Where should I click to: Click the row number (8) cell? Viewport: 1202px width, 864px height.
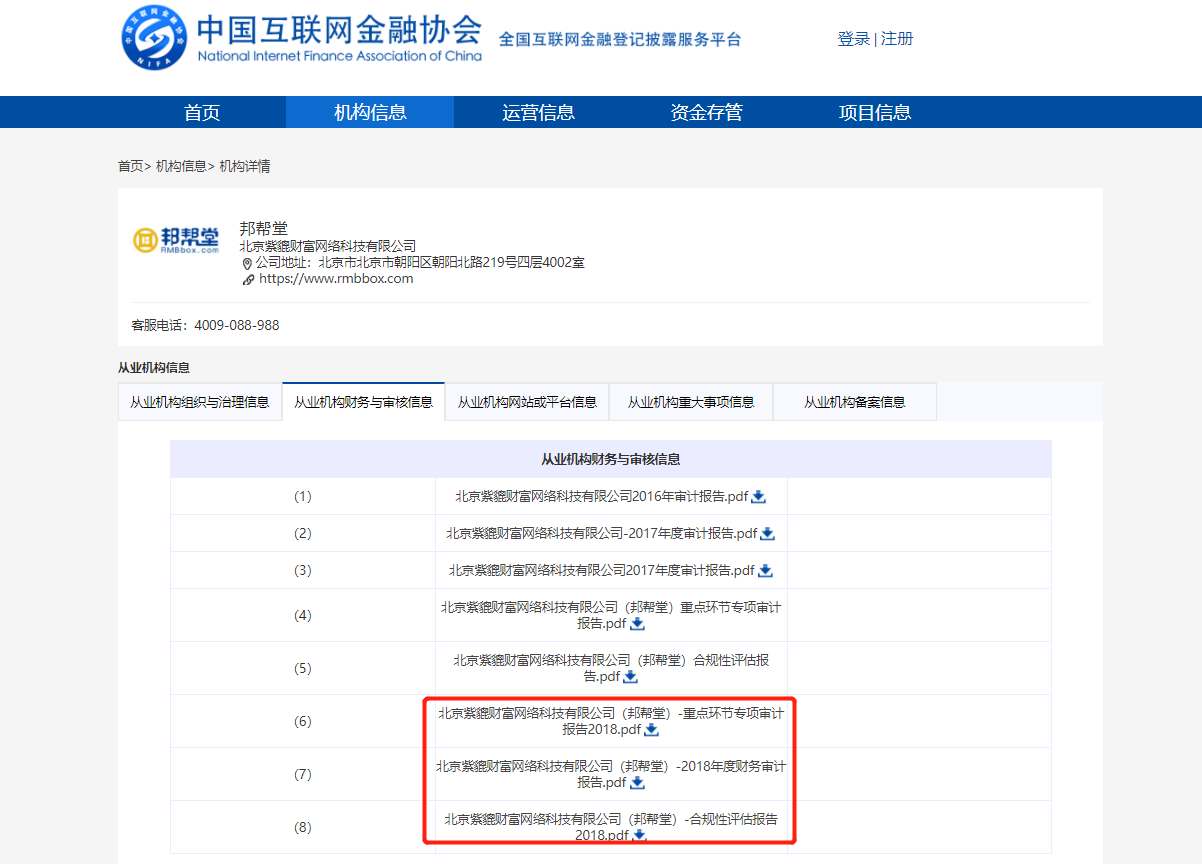303,827
